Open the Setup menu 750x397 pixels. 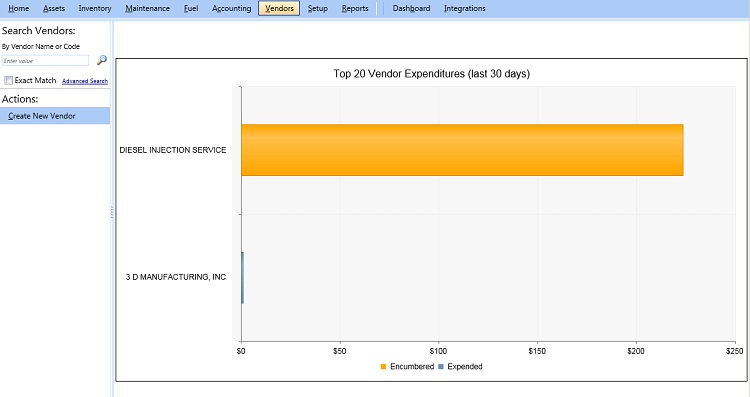coord(318,8)
